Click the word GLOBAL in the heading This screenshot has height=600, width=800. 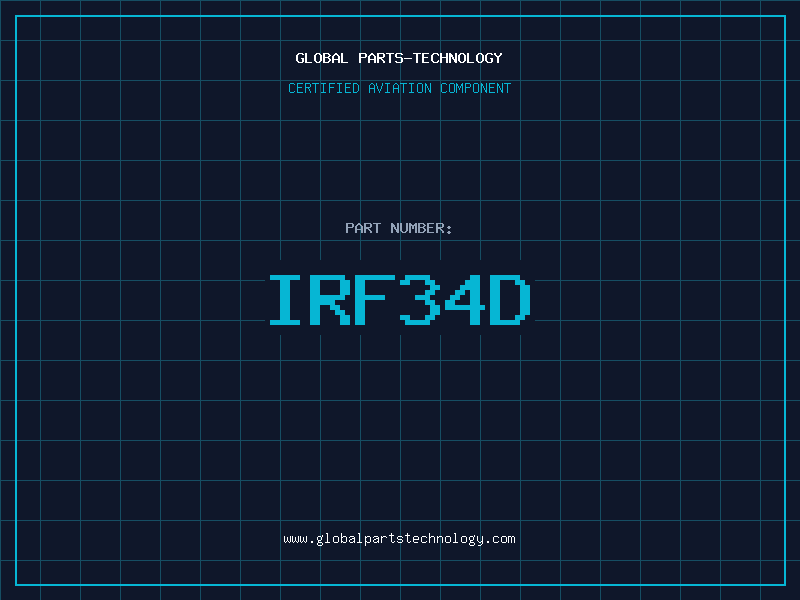[322, 58]
